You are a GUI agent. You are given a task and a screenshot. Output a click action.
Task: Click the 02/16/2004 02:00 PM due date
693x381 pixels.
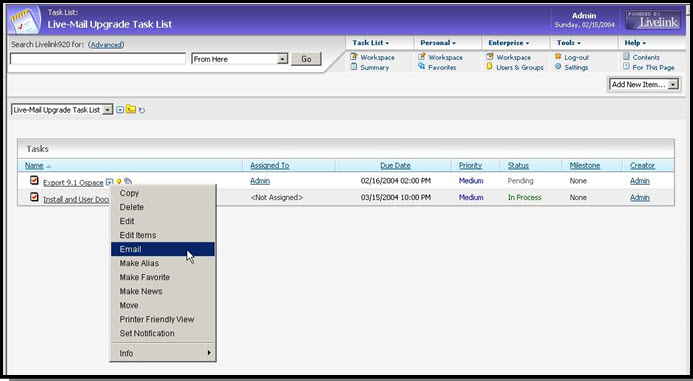396,181
